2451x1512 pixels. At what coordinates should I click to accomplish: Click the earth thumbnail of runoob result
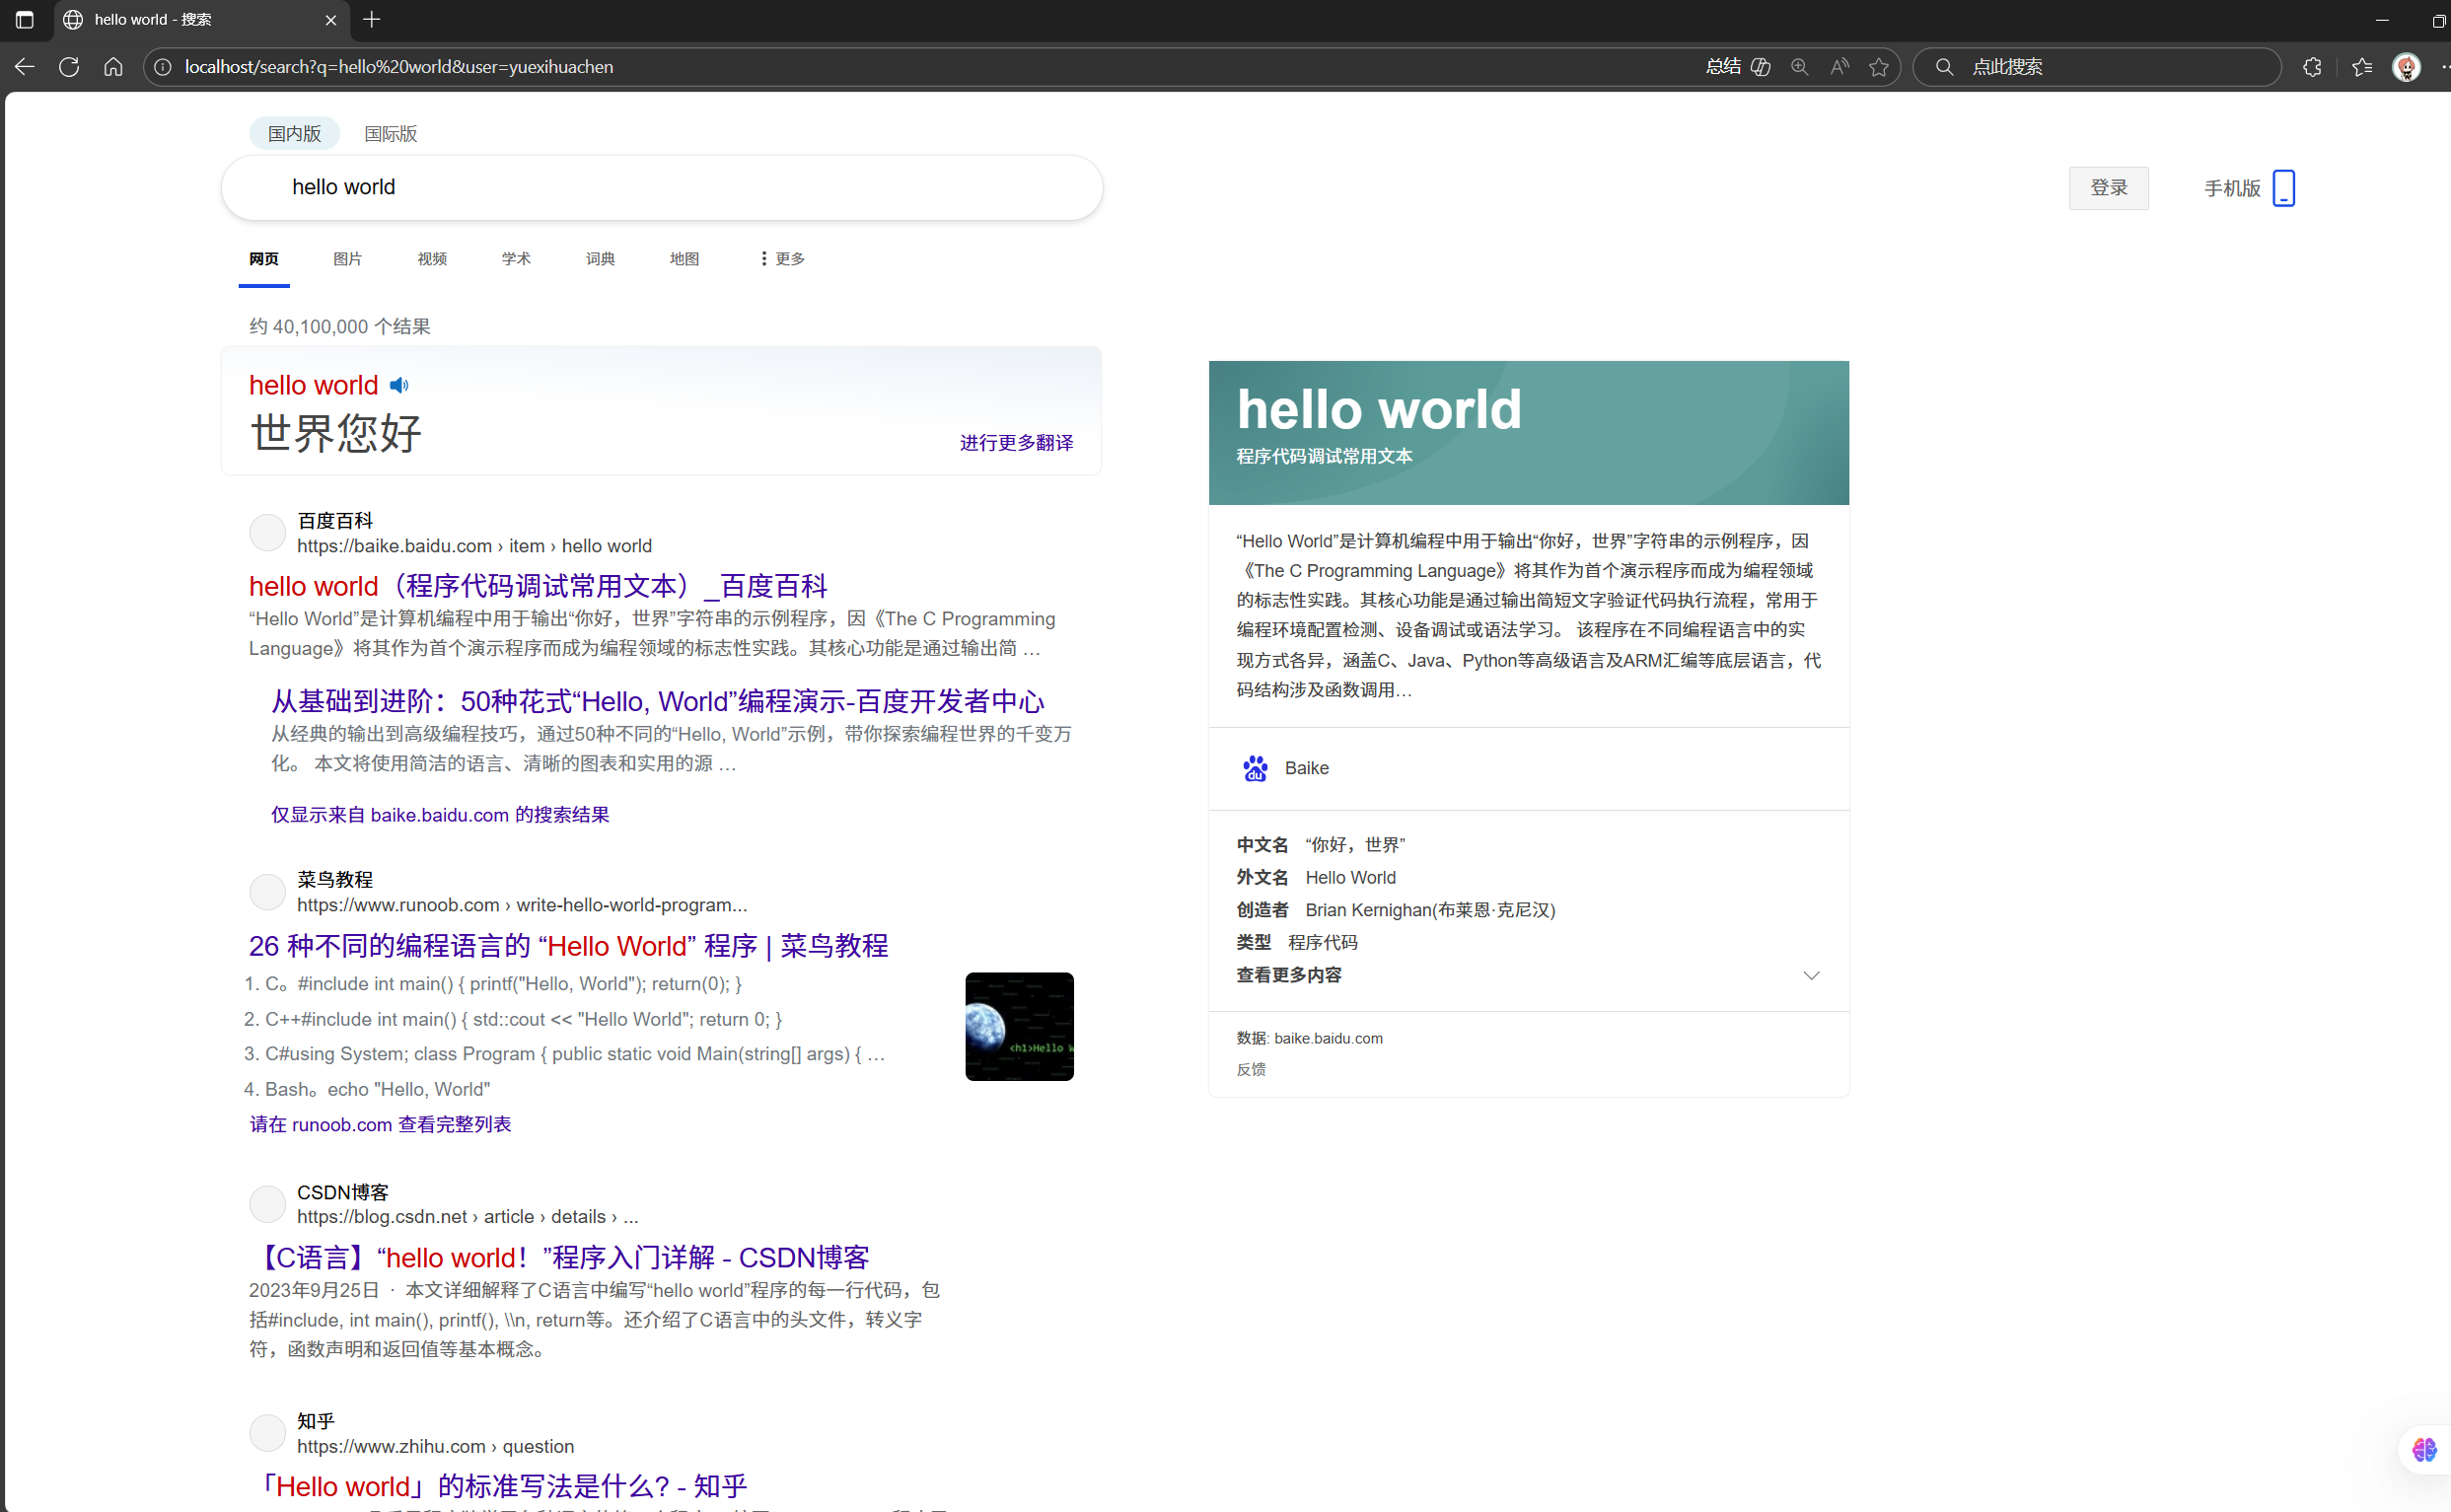coord(1019,1026)
